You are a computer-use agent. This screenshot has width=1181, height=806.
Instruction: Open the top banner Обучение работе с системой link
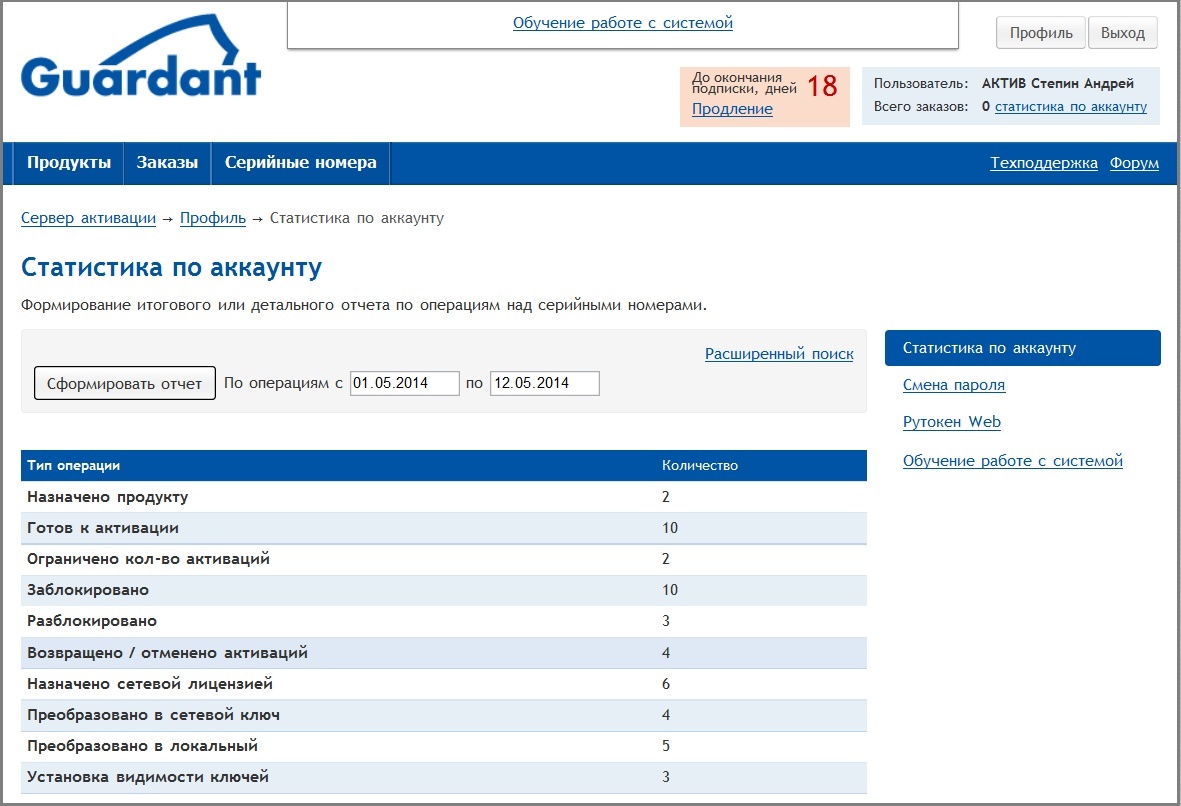pos(622,22)
